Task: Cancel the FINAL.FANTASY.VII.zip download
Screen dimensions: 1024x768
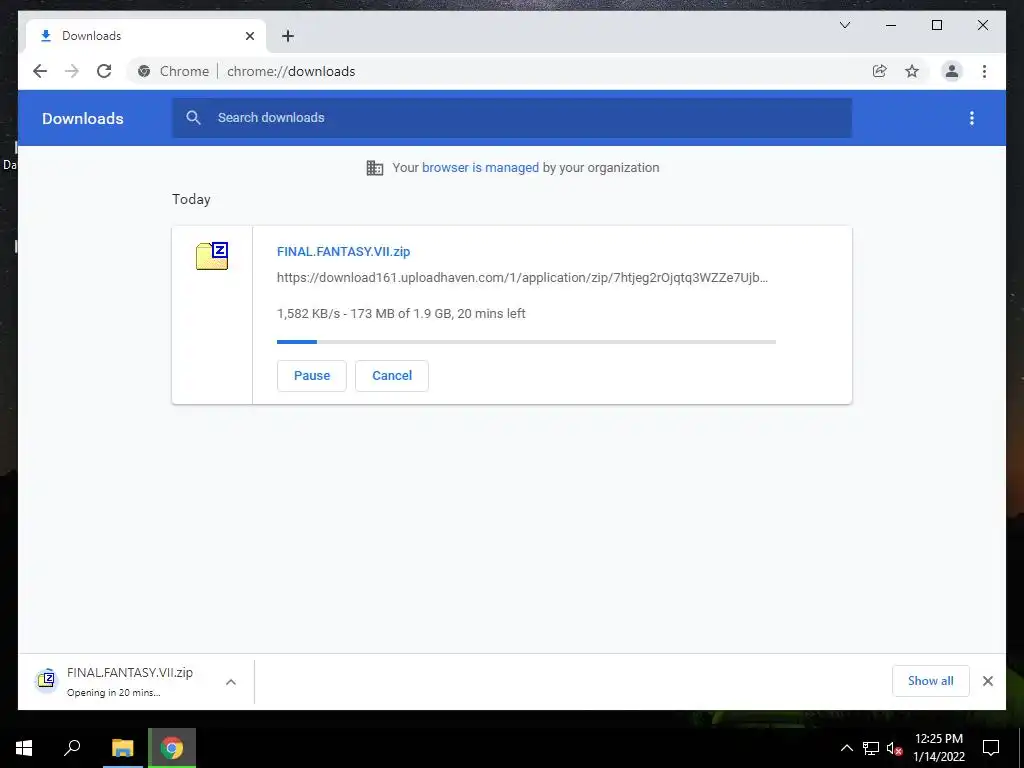Action: [392, 376]
